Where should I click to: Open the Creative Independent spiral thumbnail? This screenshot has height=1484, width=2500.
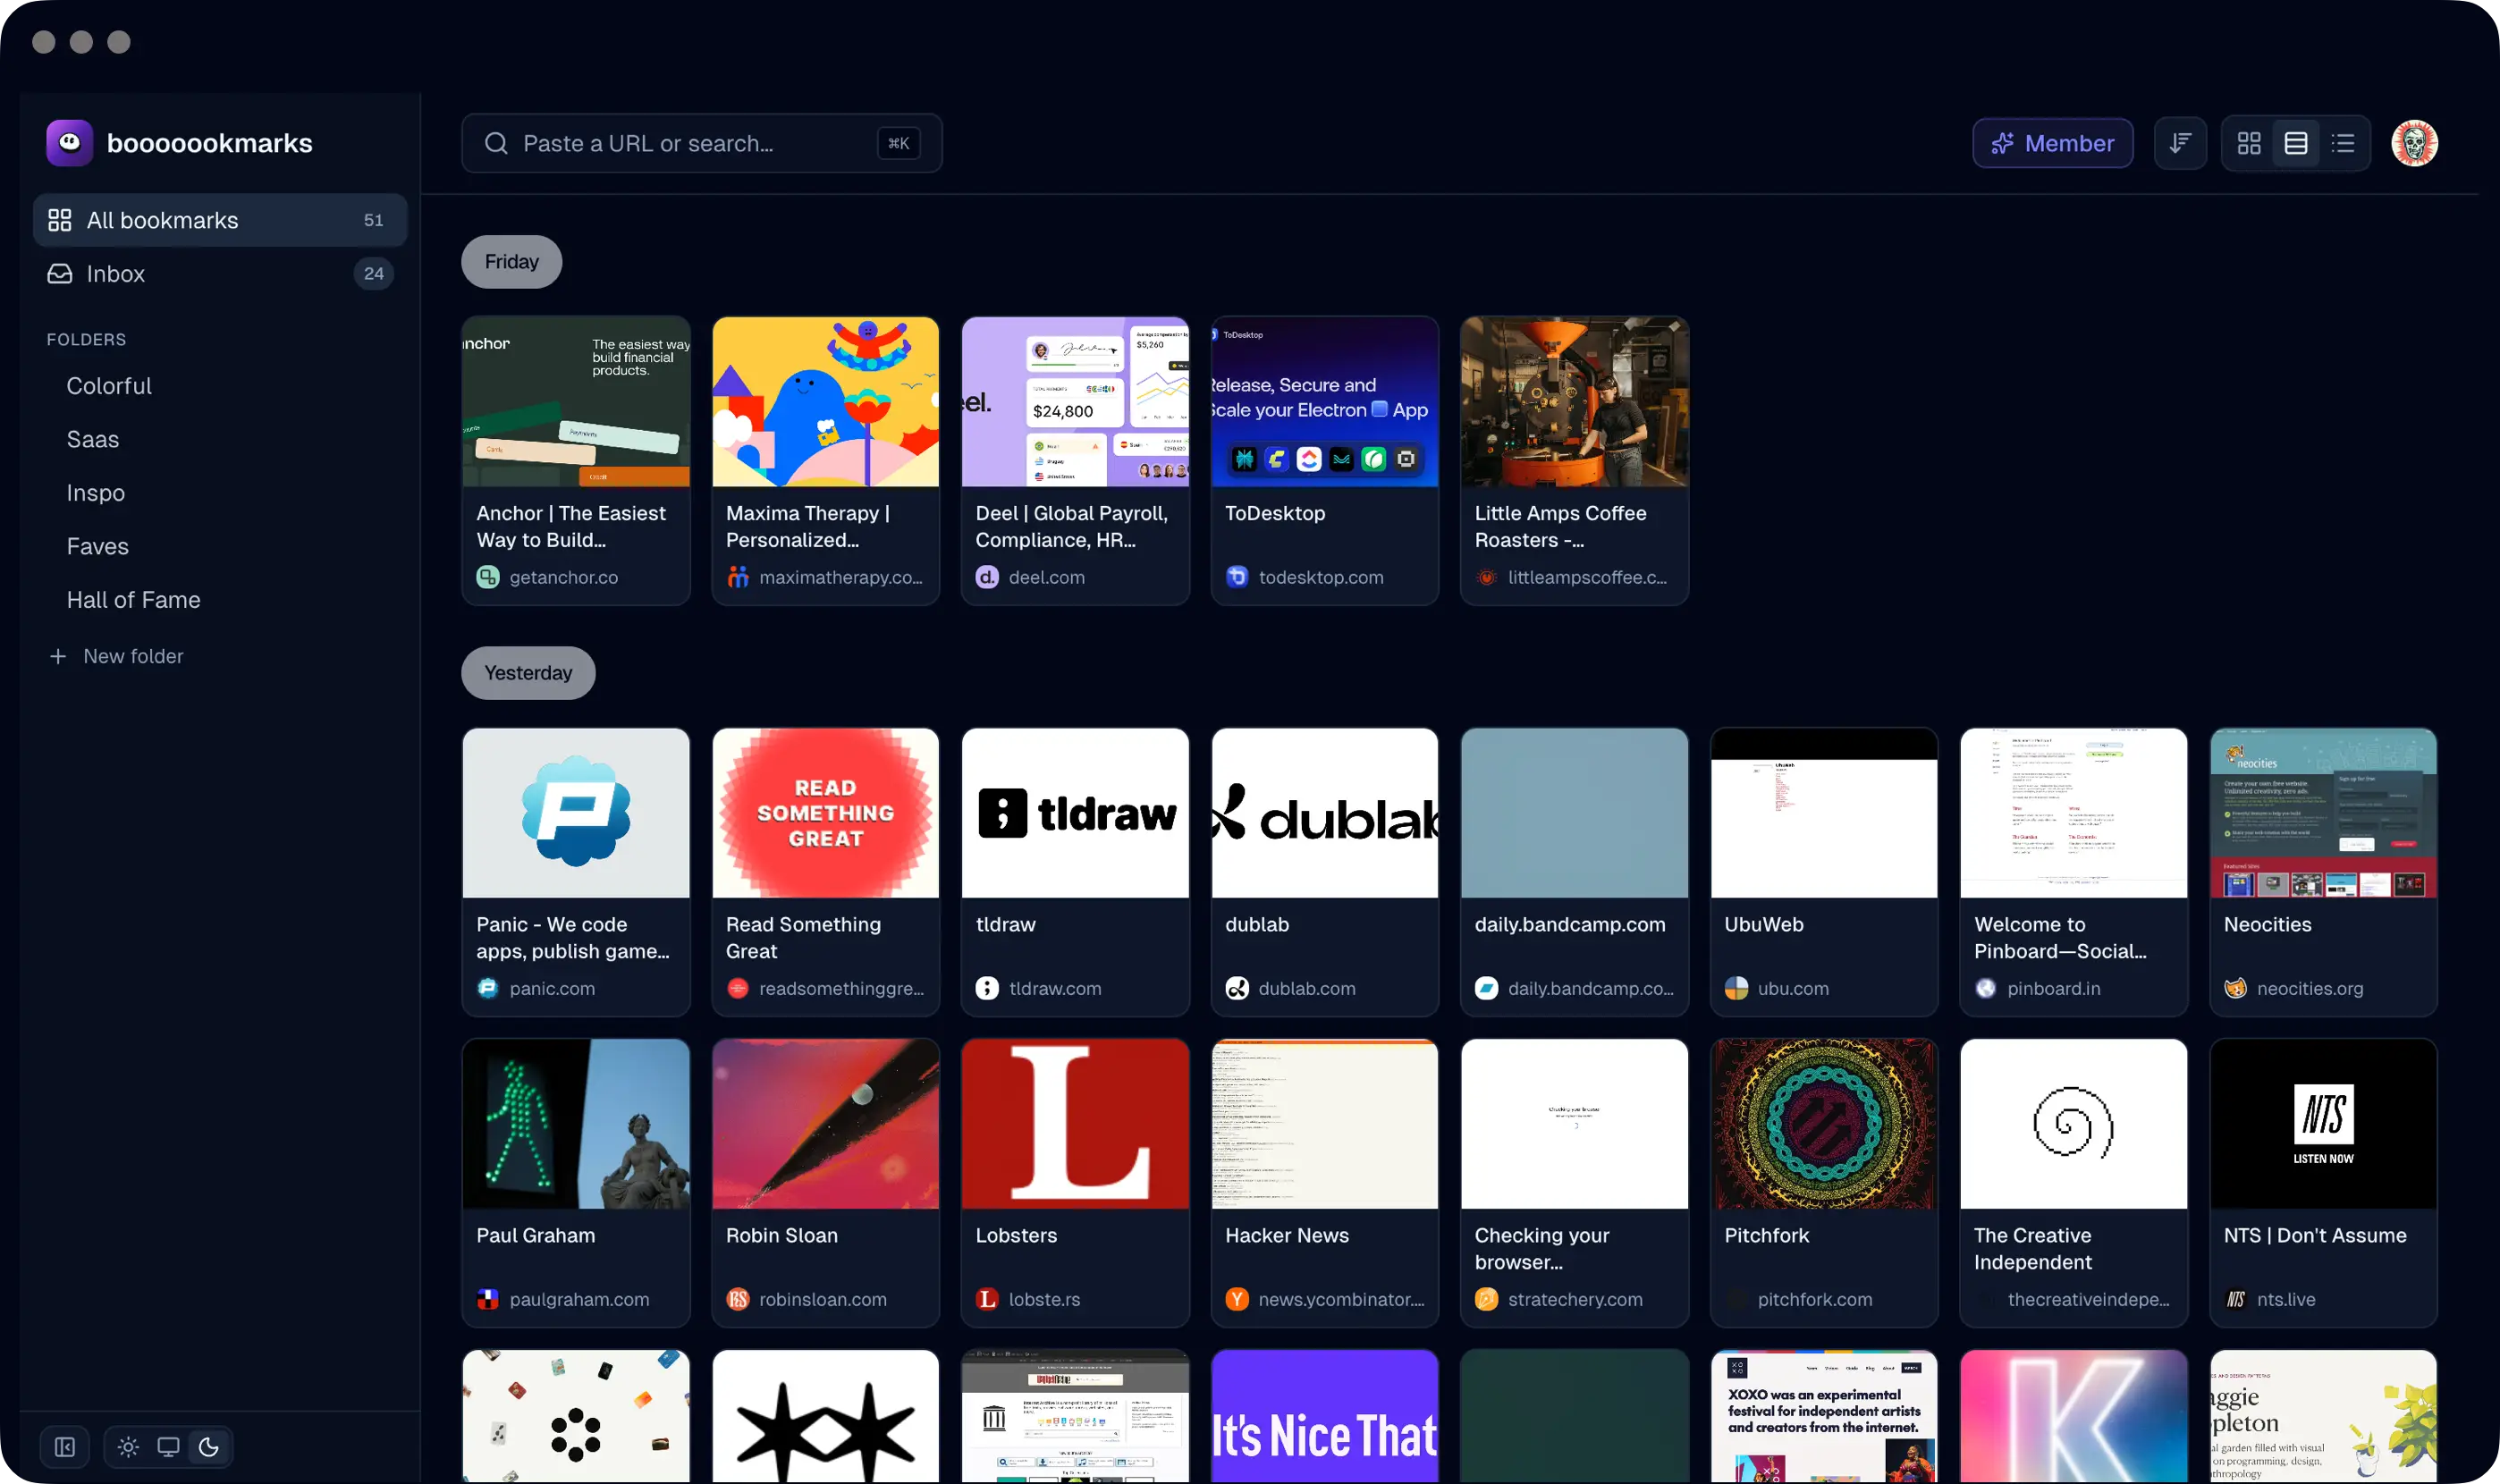click(2074, 1124)
